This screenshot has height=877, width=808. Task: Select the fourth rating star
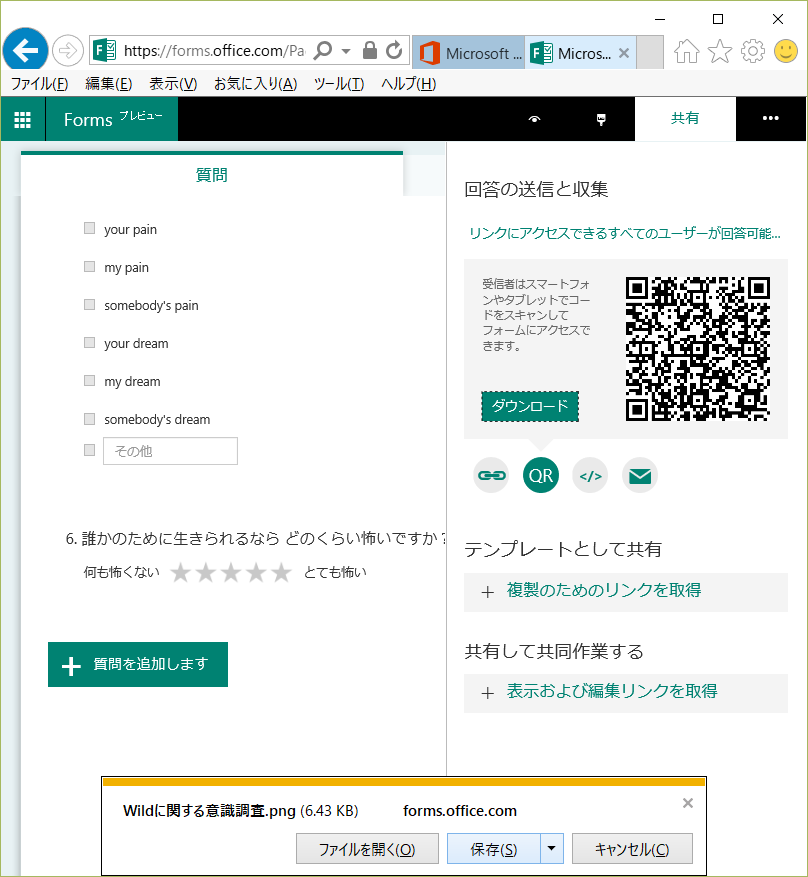coord(256,572)
